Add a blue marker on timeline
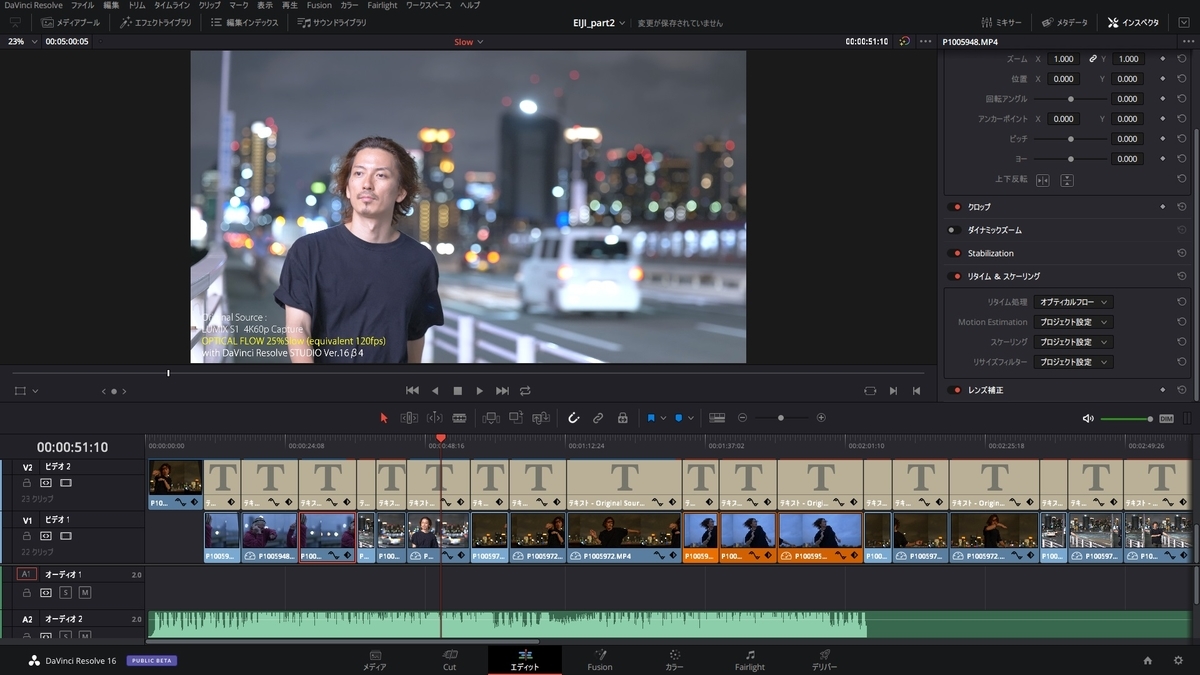 (x=679, y=418)
